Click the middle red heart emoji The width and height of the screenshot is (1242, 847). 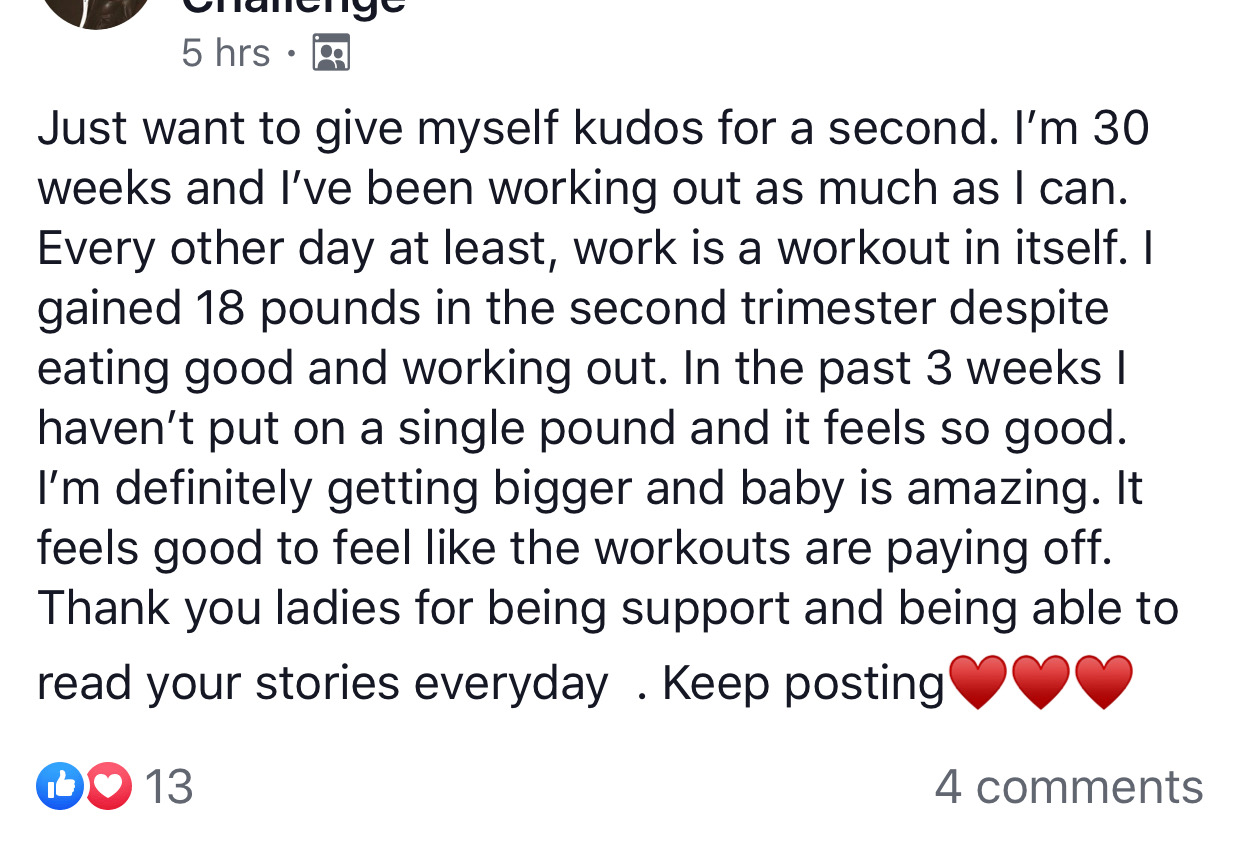click(1040, 683)
